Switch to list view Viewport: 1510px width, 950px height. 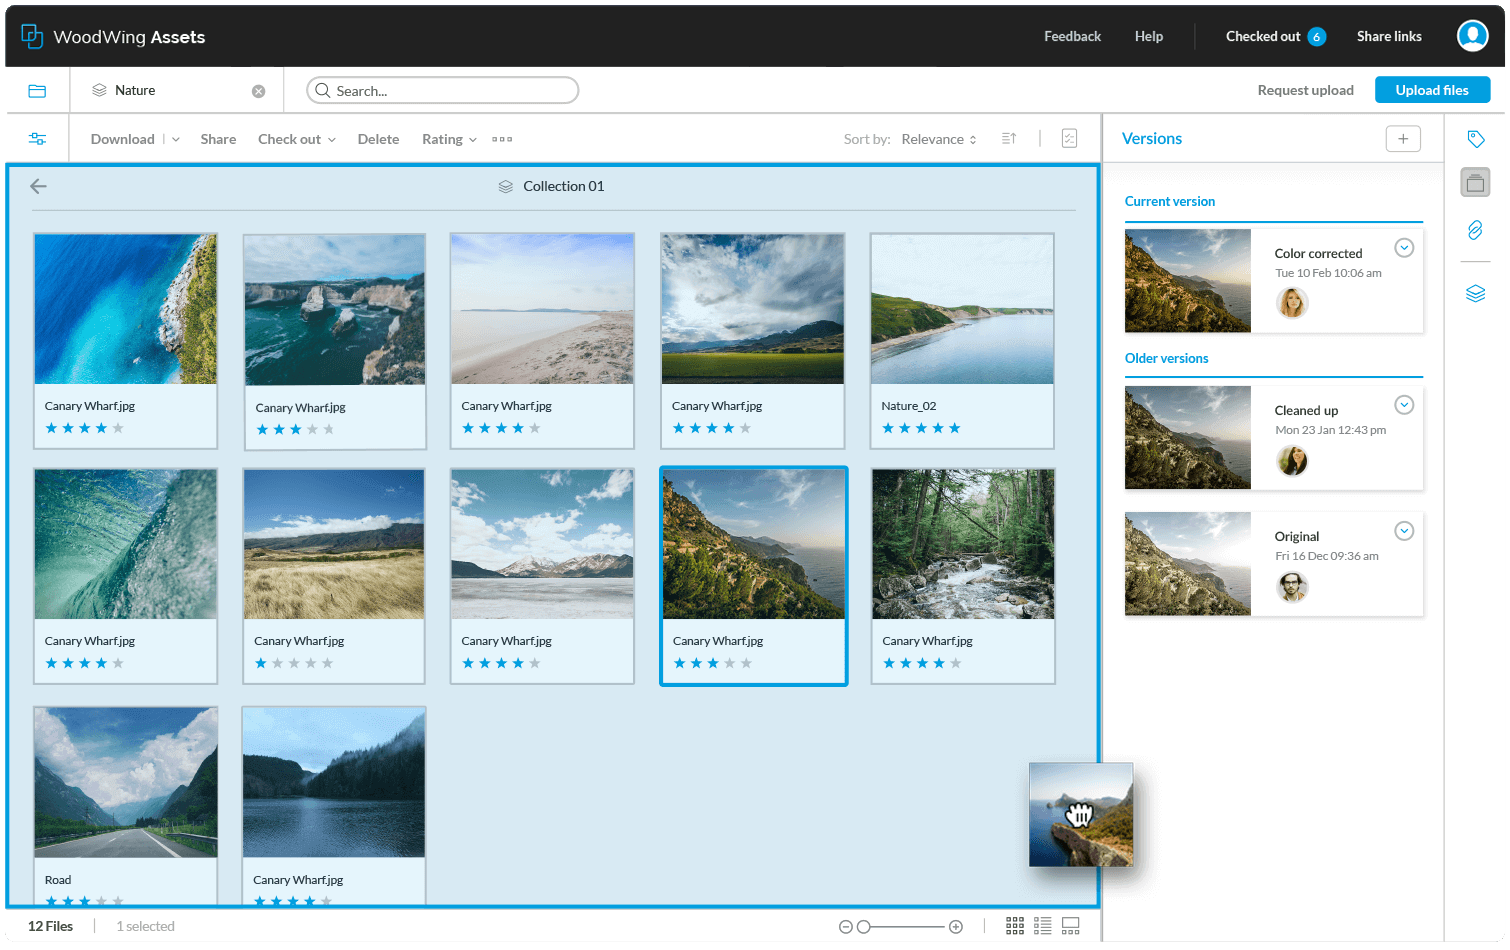click(1042, 926)
